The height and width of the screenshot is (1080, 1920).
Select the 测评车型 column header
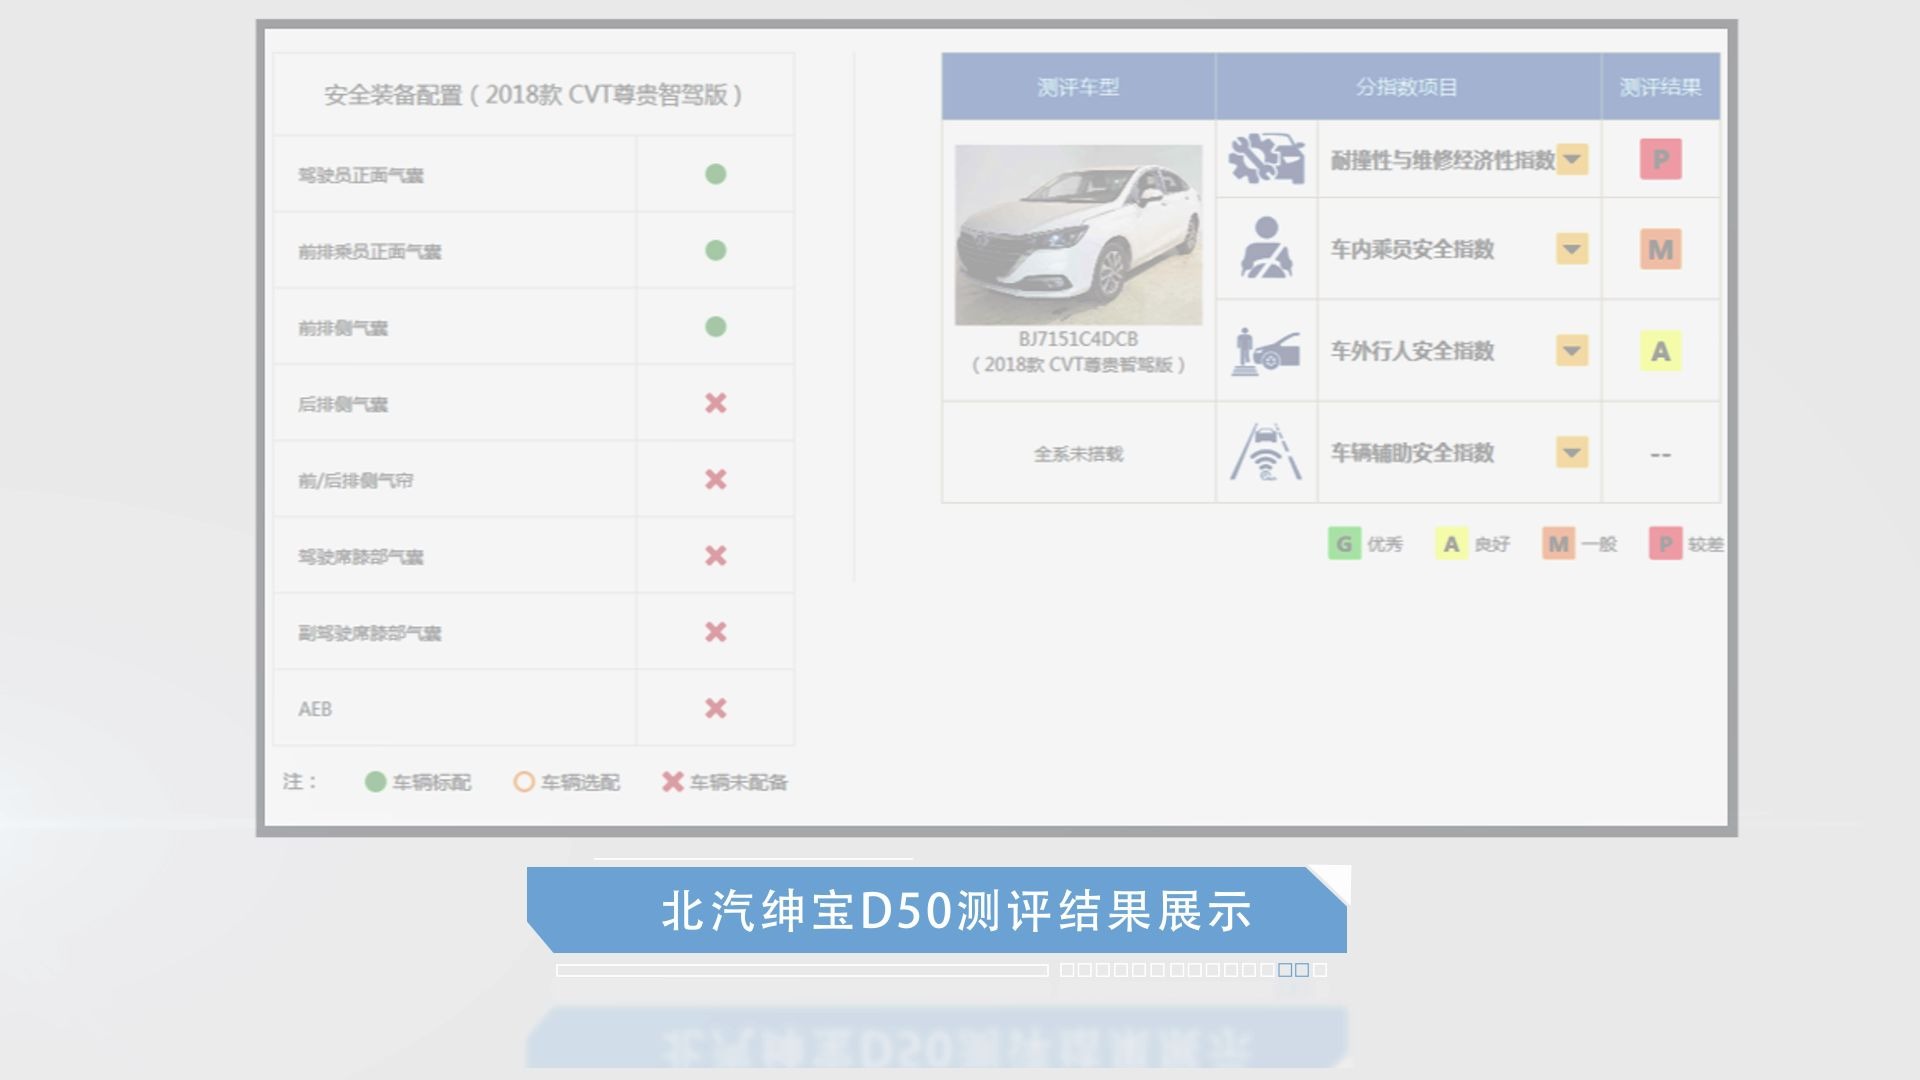[1078, 87]
